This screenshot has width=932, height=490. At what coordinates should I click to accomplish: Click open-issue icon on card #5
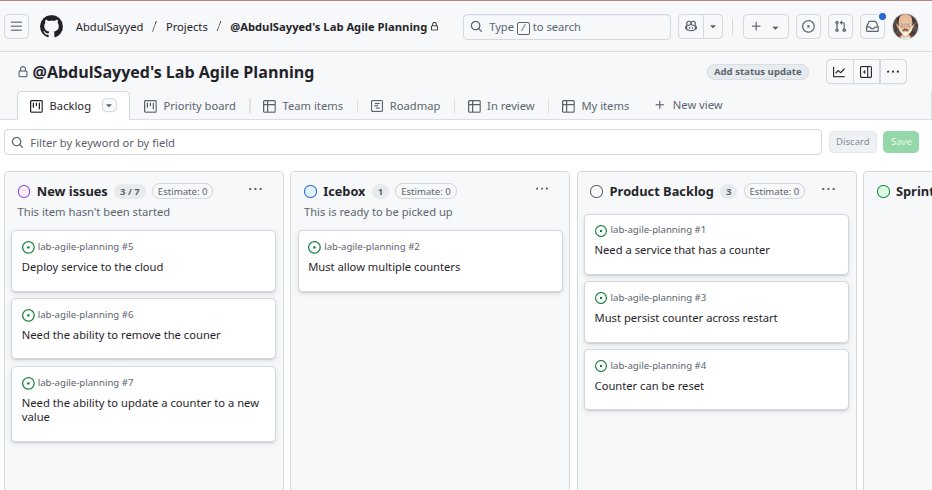(28, 247)
